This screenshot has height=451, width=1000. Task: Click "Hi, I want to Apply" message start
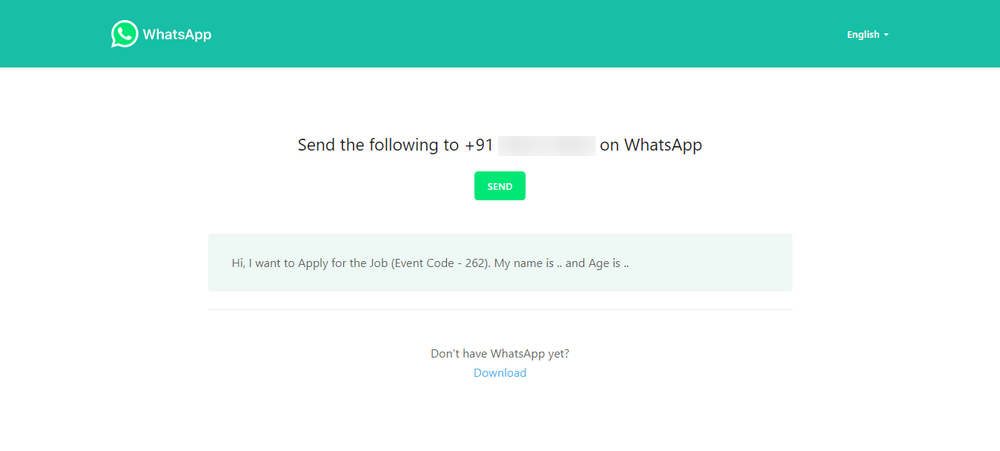pos(279,263)
